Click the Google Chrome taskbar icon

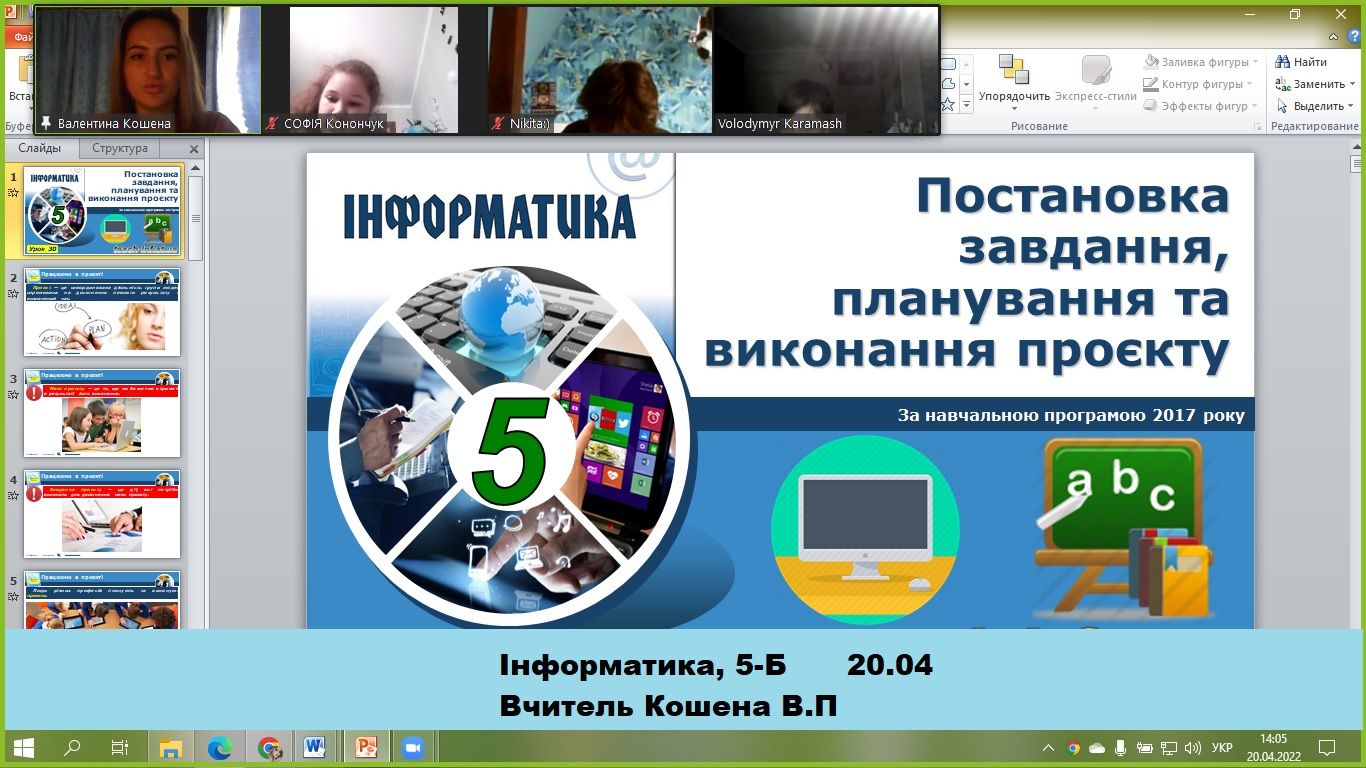tap(268, 747)
